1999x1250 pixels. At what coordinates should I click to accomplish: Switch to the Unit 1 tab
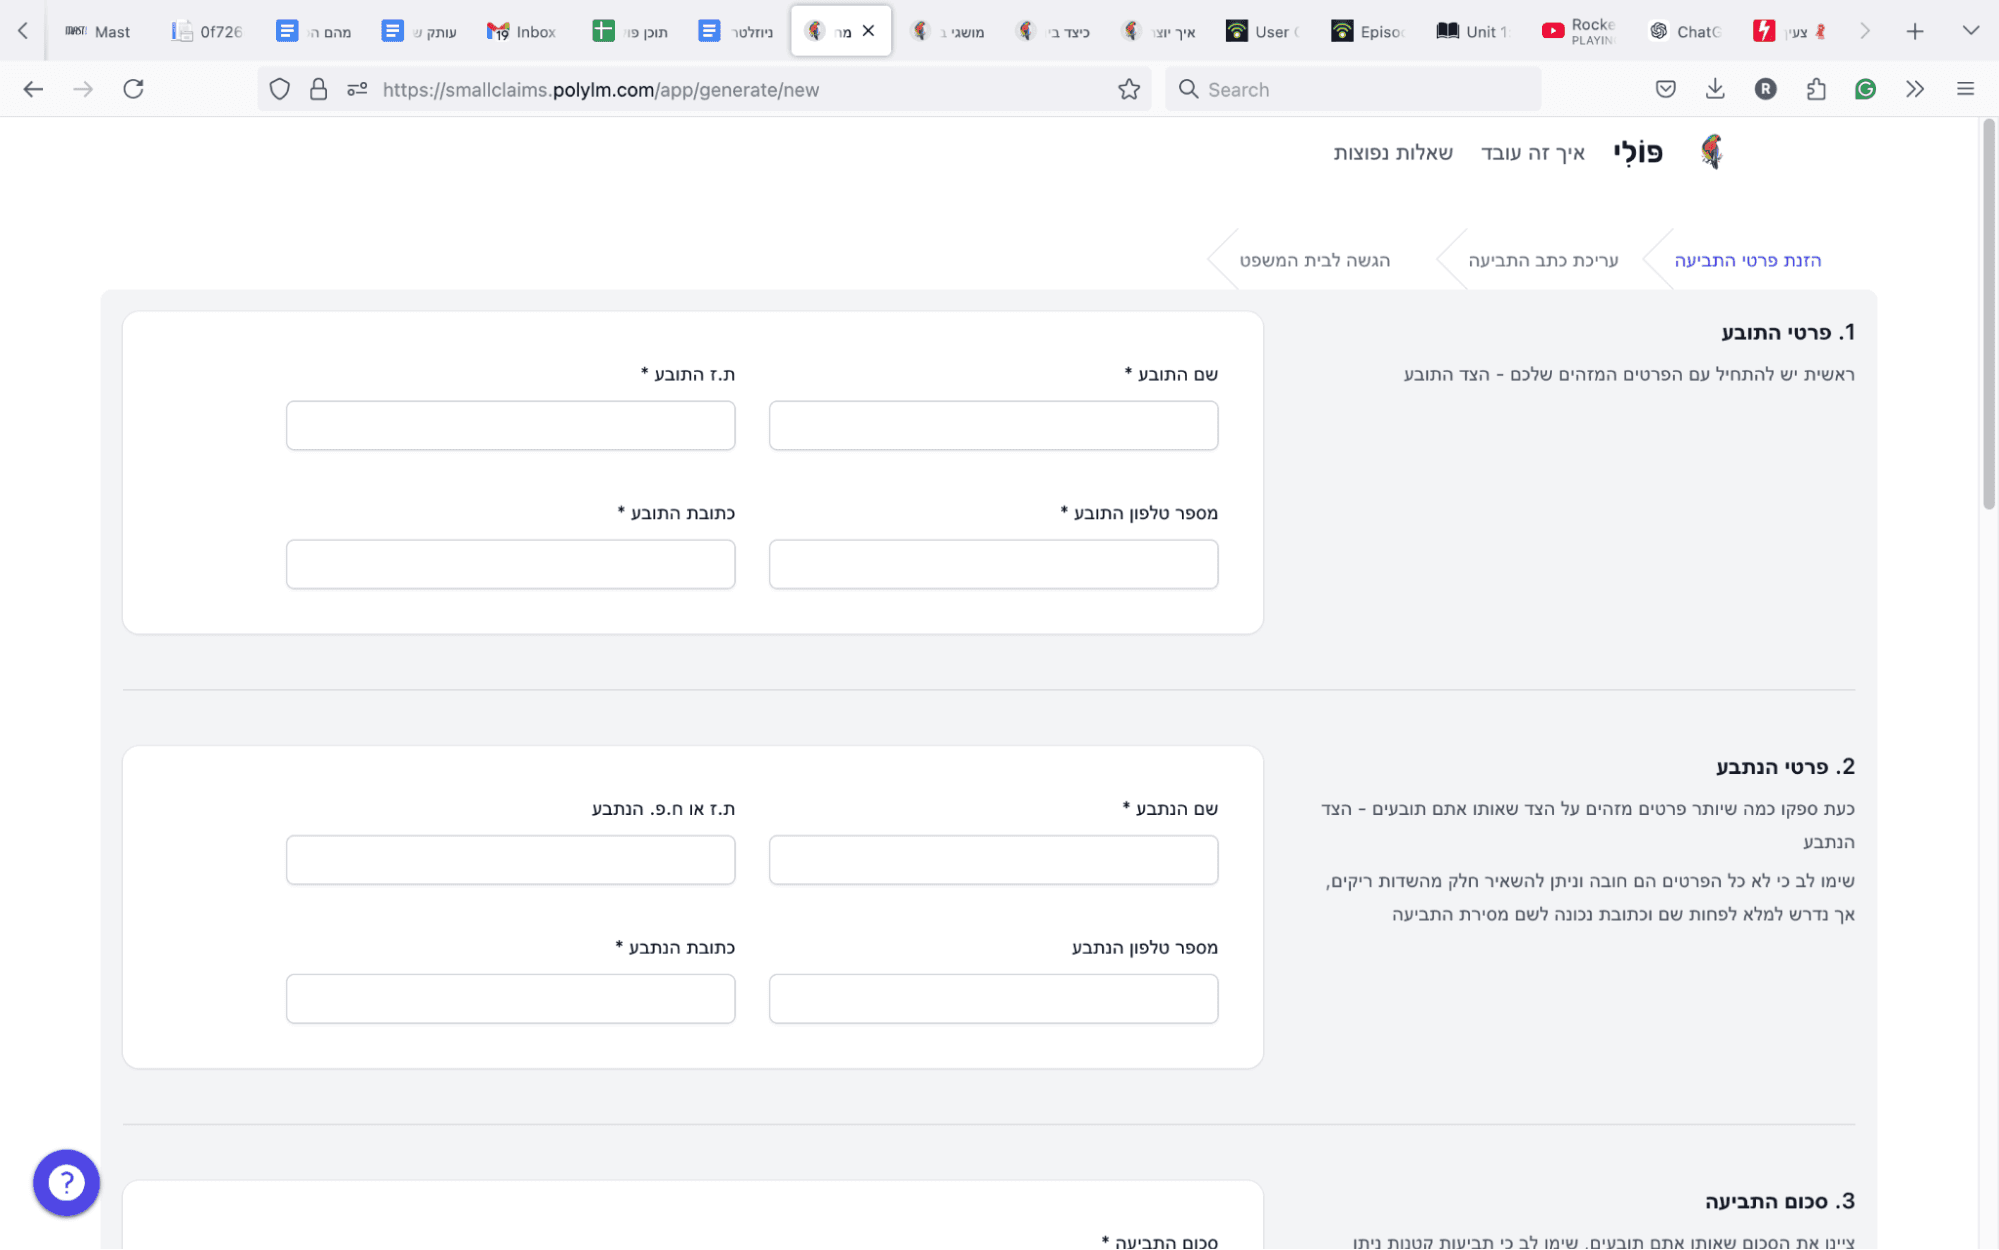tap(1471, 31)
